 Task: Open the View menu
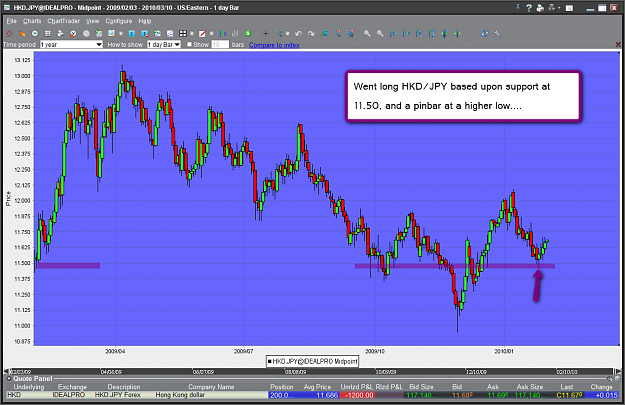coord(92,21)
